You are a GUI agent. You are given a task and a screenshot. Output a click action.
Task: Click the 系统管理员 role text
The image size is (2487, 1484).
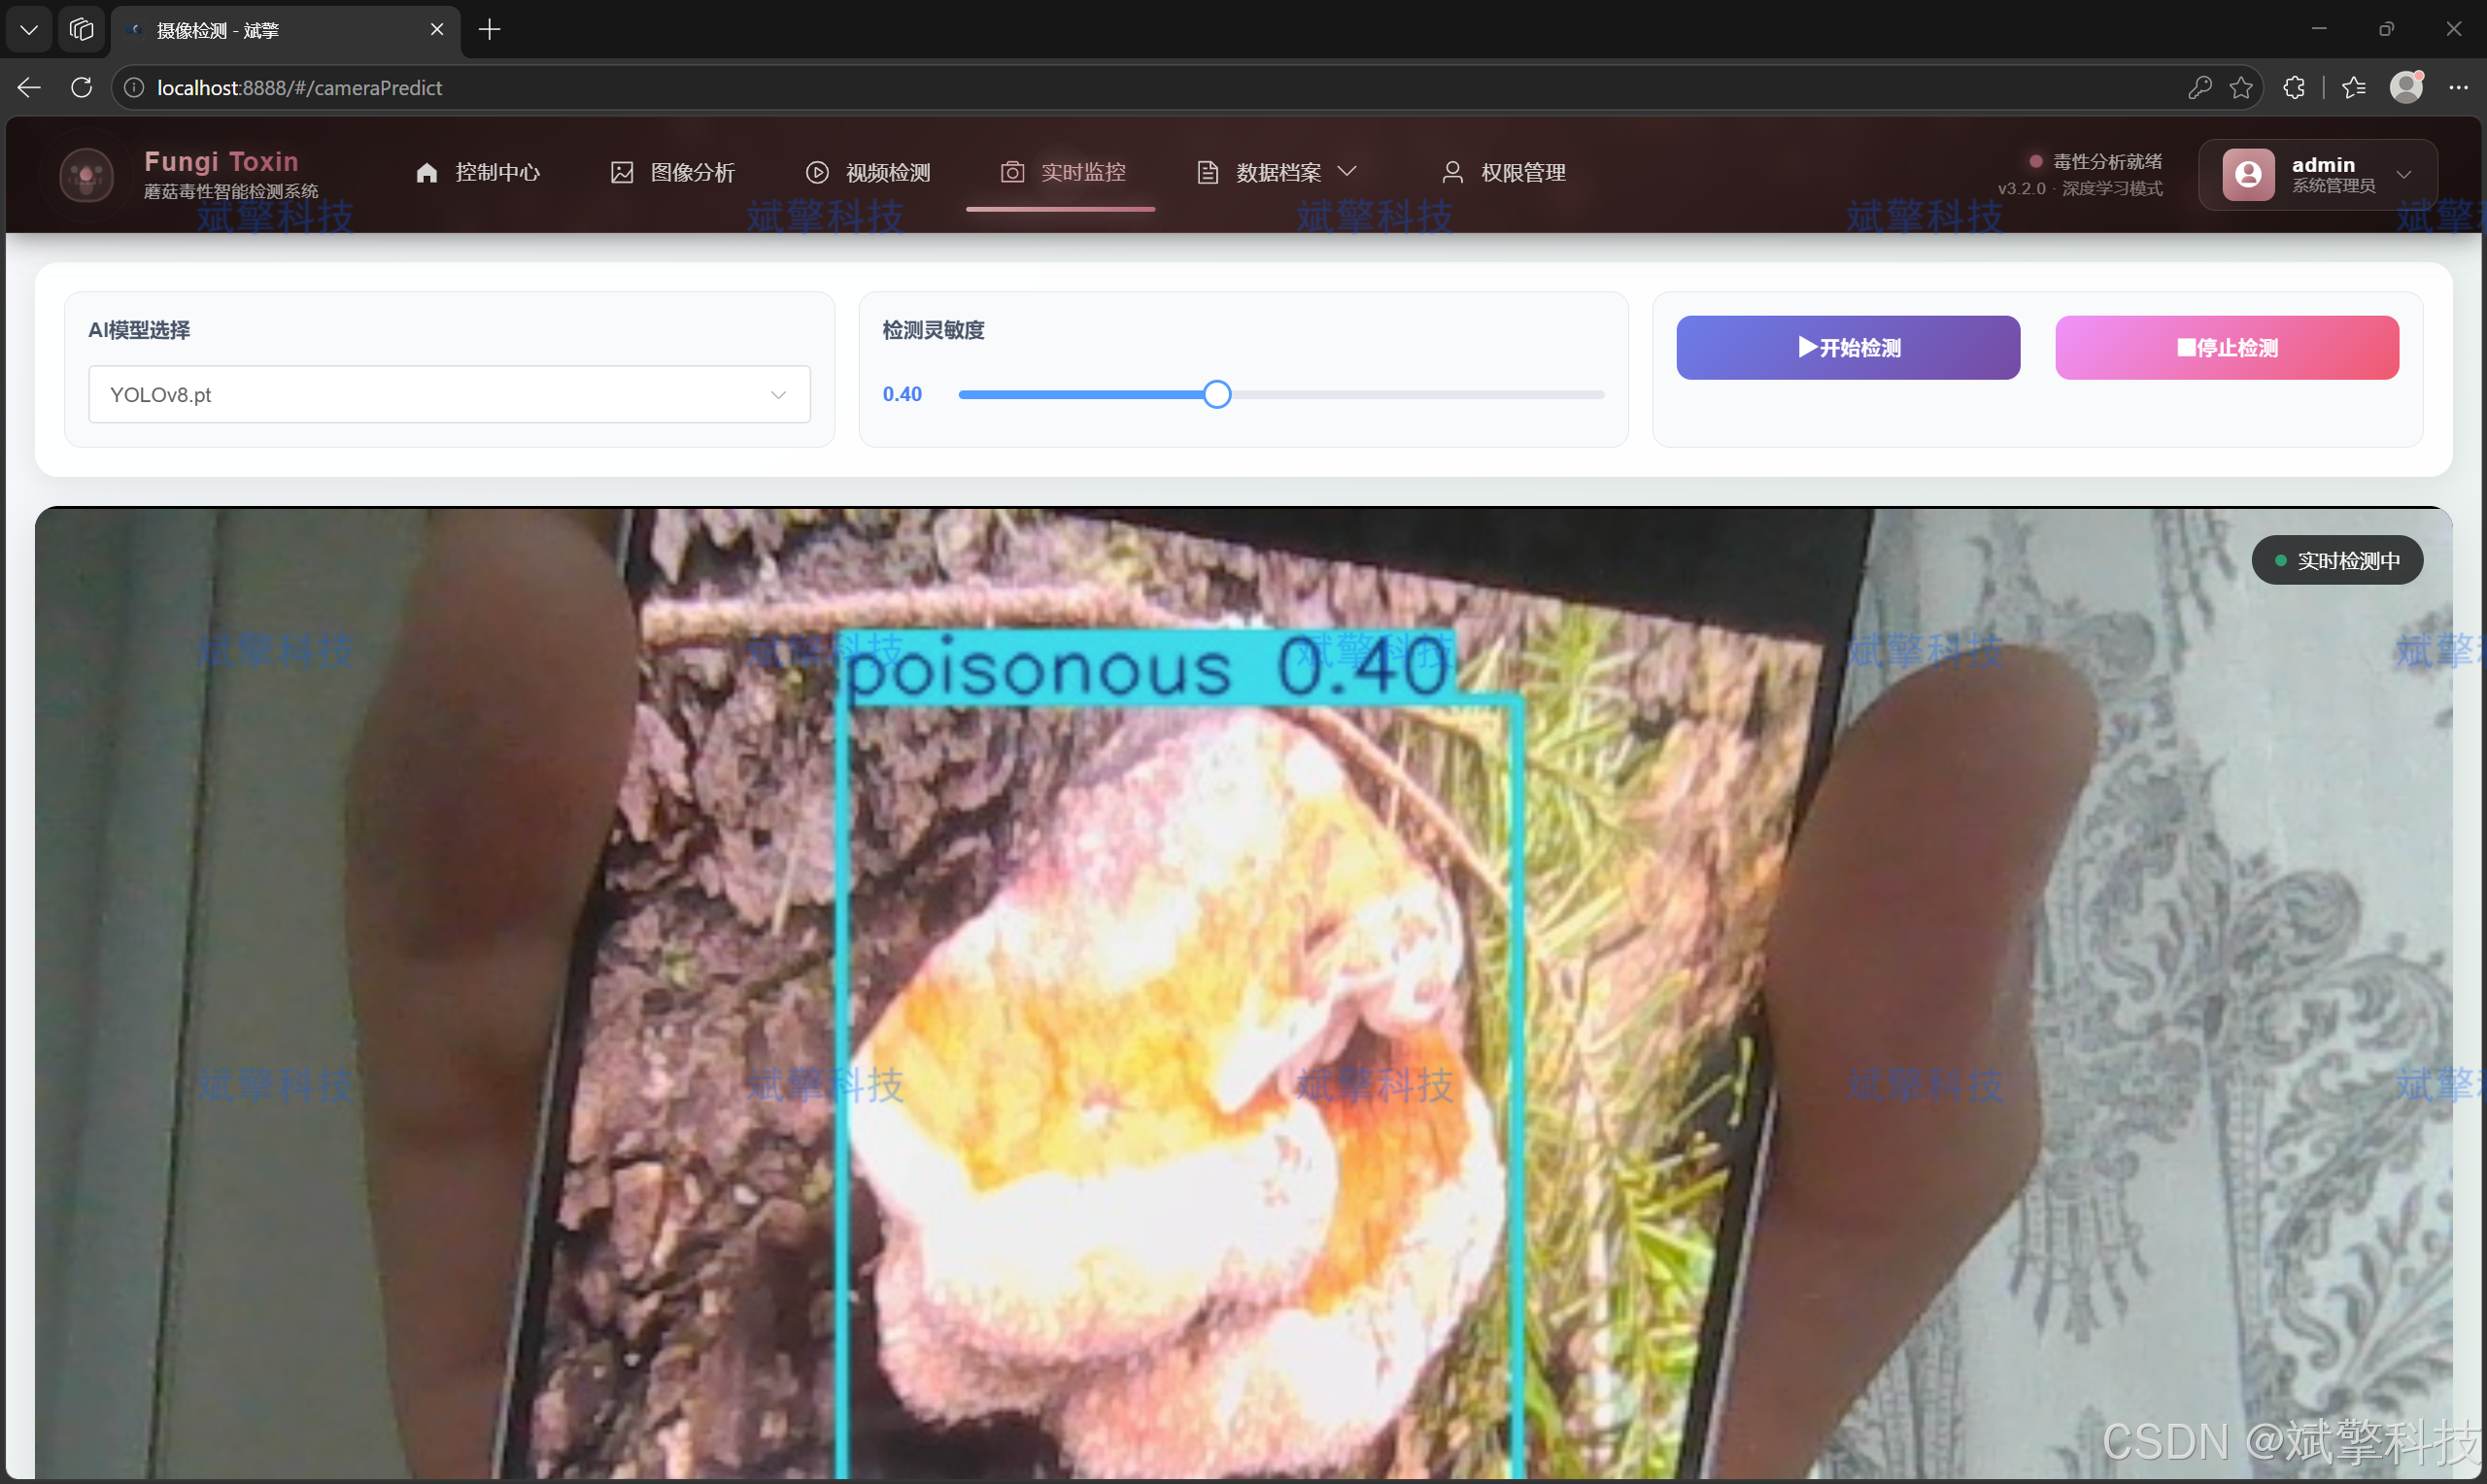(2333, 186)
